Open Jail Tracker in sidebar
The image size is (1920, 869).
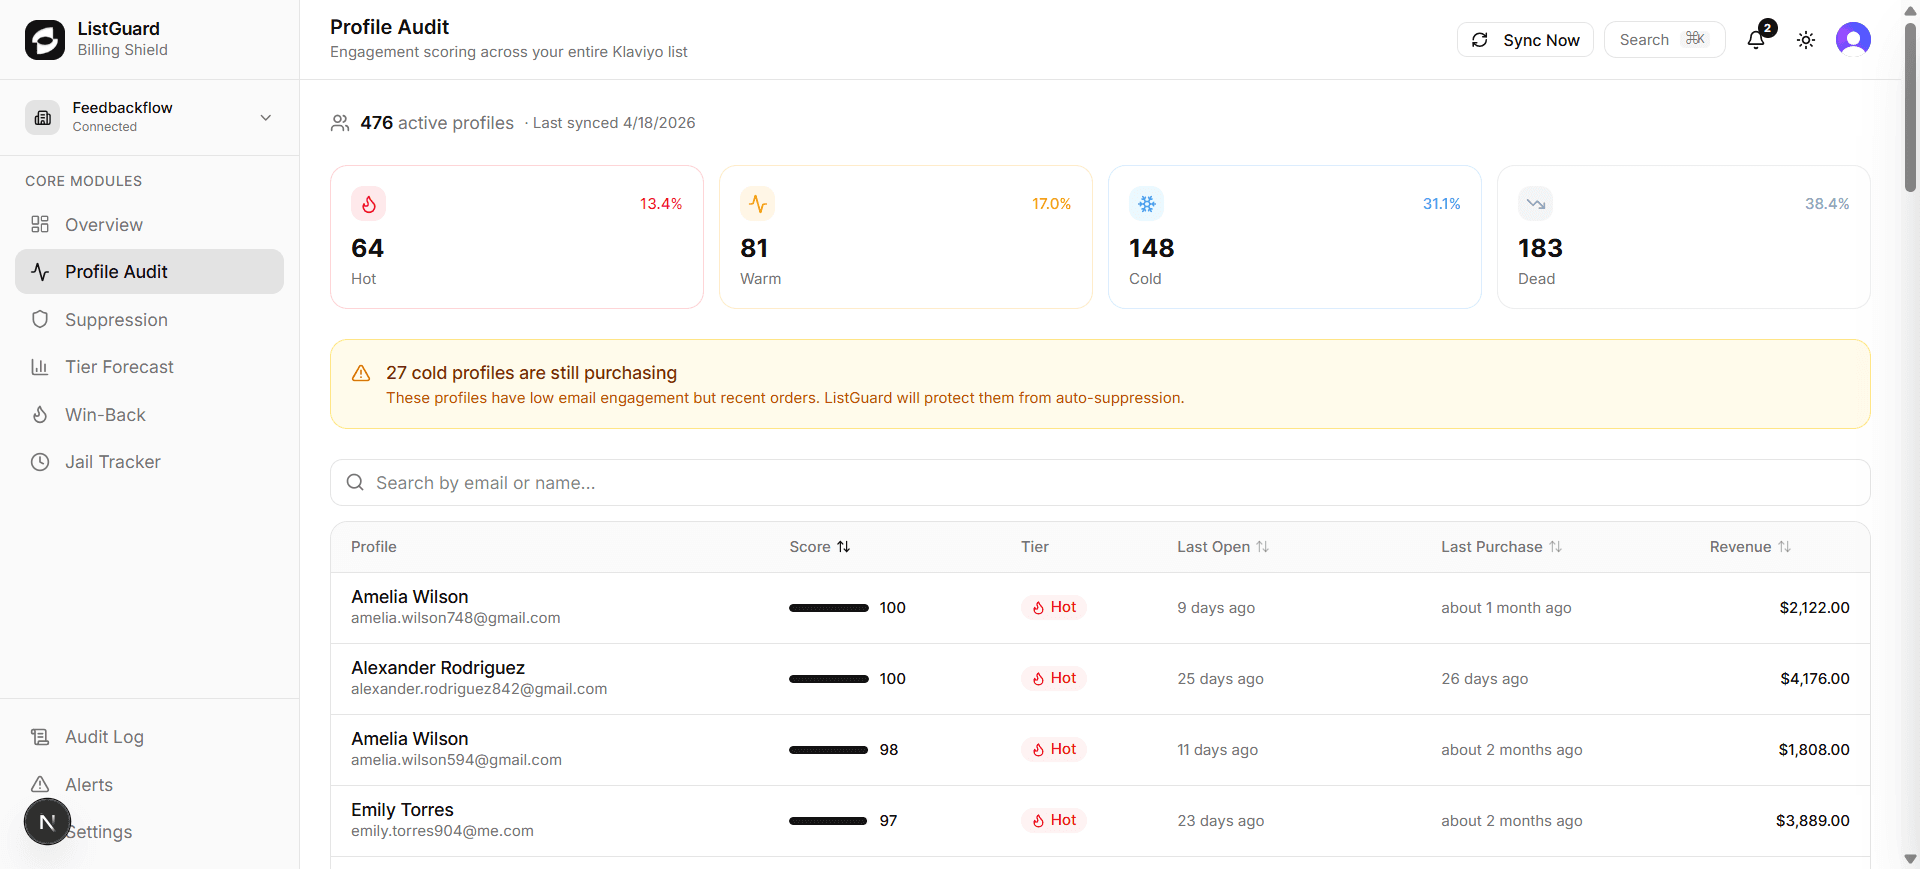[112, 462]
